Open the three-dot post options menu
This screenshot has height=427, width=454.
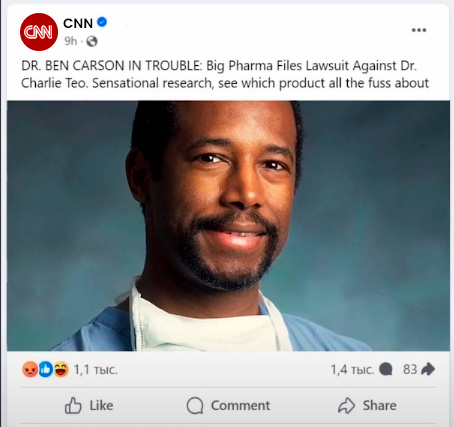pos(419,30)
